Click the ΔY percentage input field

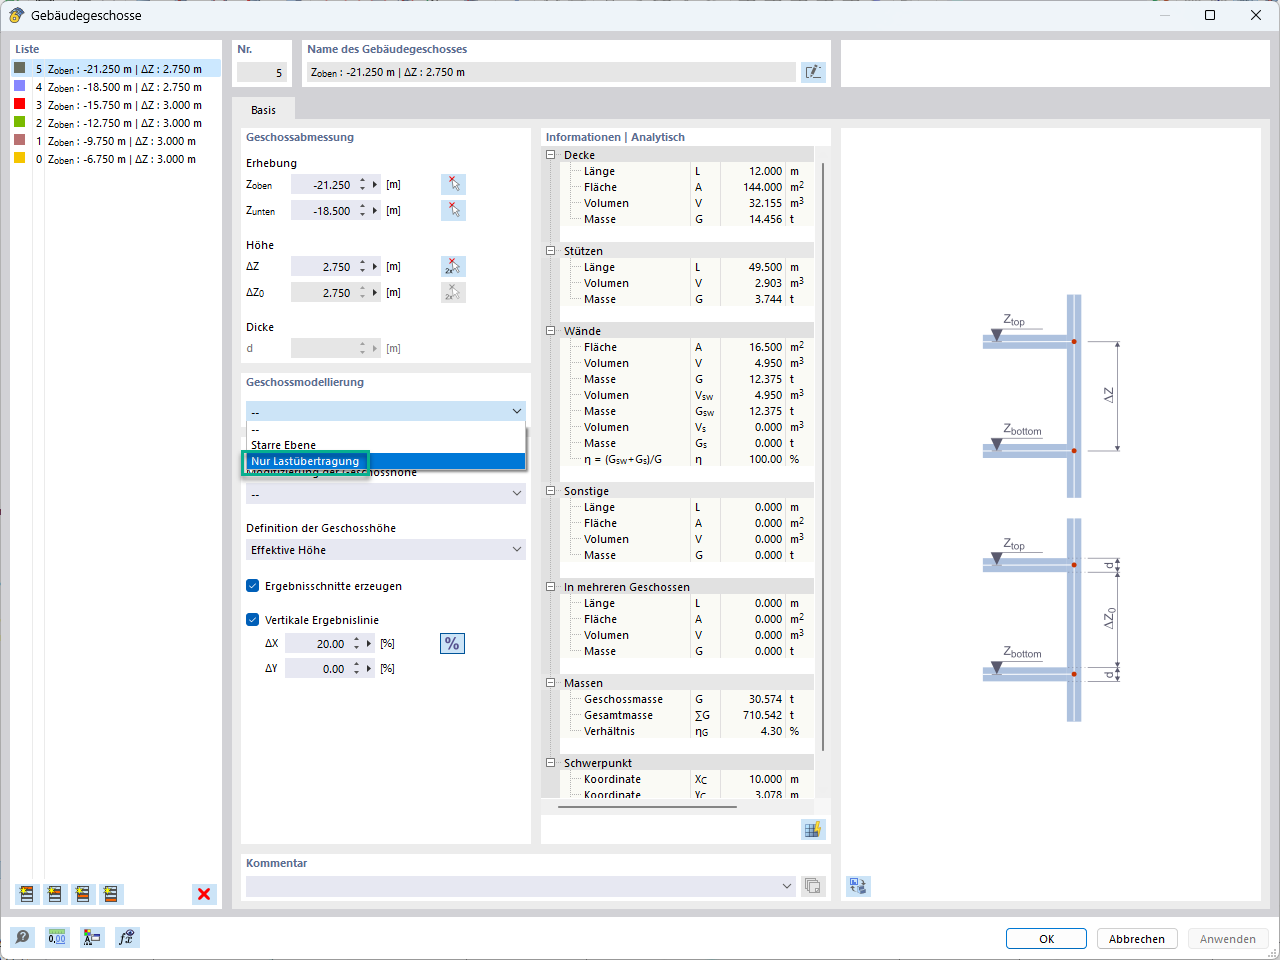tap(317, 669)
